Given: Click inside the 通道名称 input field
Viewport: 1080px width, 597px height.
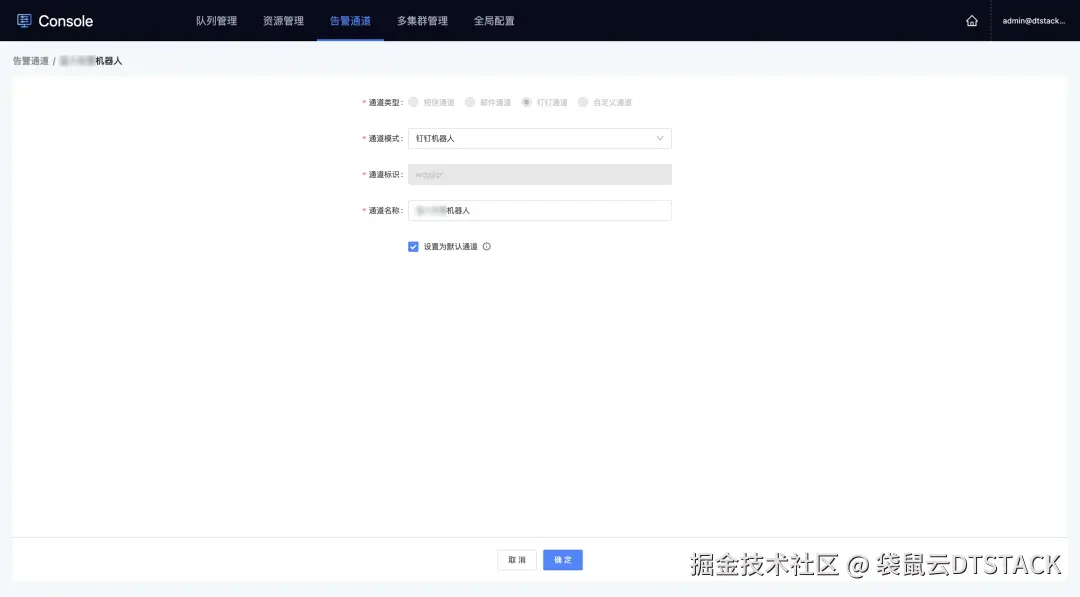Looking at the screenshot, I should click(540, 210).
